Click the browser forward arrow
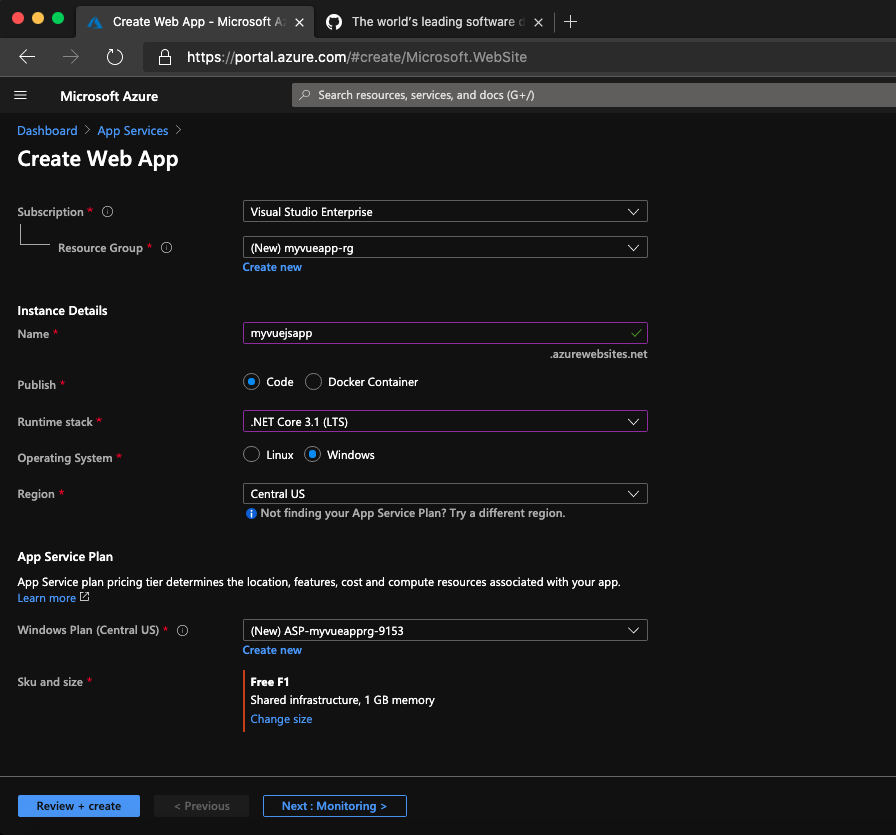Viewport: 896px width, 835px height. (70, 57)
